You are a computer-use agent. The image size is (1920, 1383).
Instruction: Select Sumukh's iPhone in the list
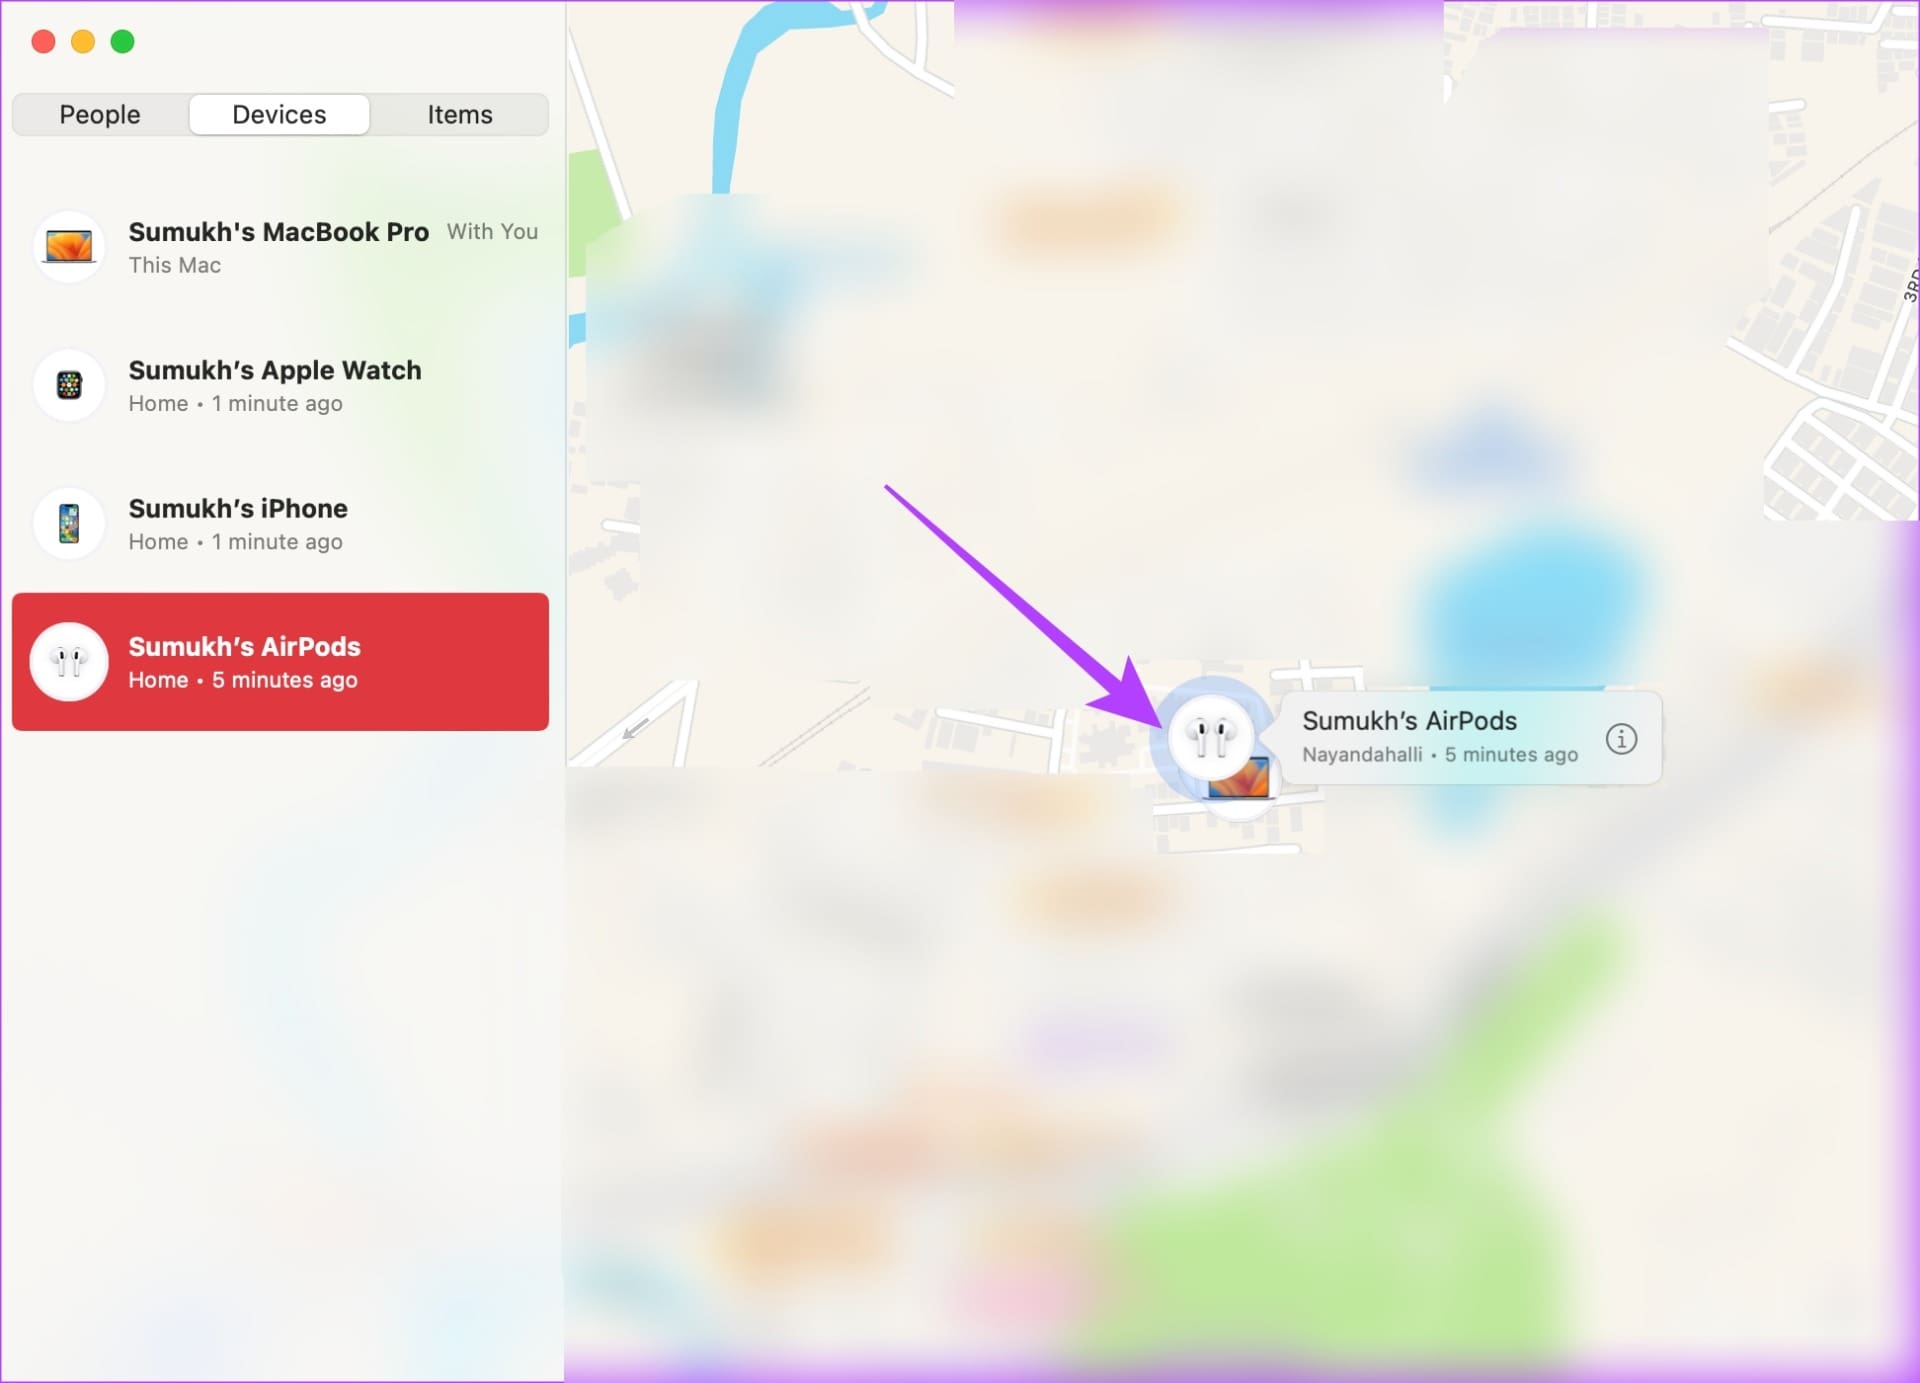281,523
